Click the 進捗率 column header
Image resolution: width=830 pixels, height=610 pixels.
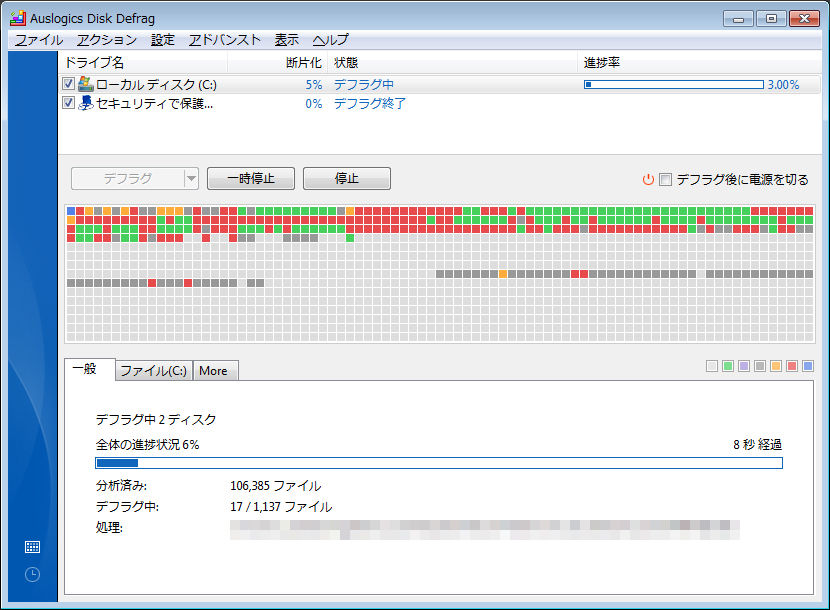699,62
